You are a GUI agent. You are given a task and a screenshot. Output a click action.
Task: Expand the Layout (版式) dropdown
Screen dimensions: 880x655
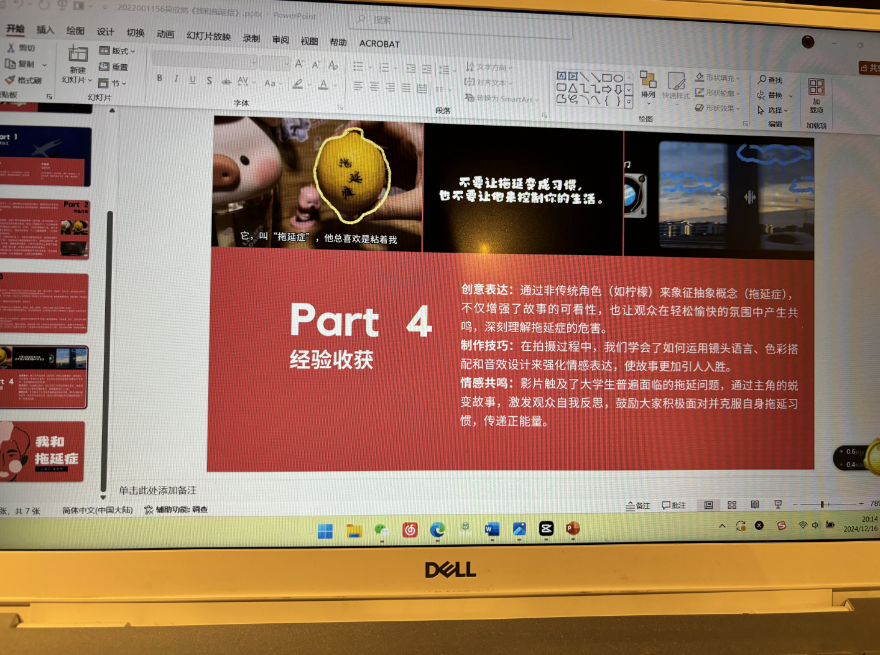coord(118,51)
